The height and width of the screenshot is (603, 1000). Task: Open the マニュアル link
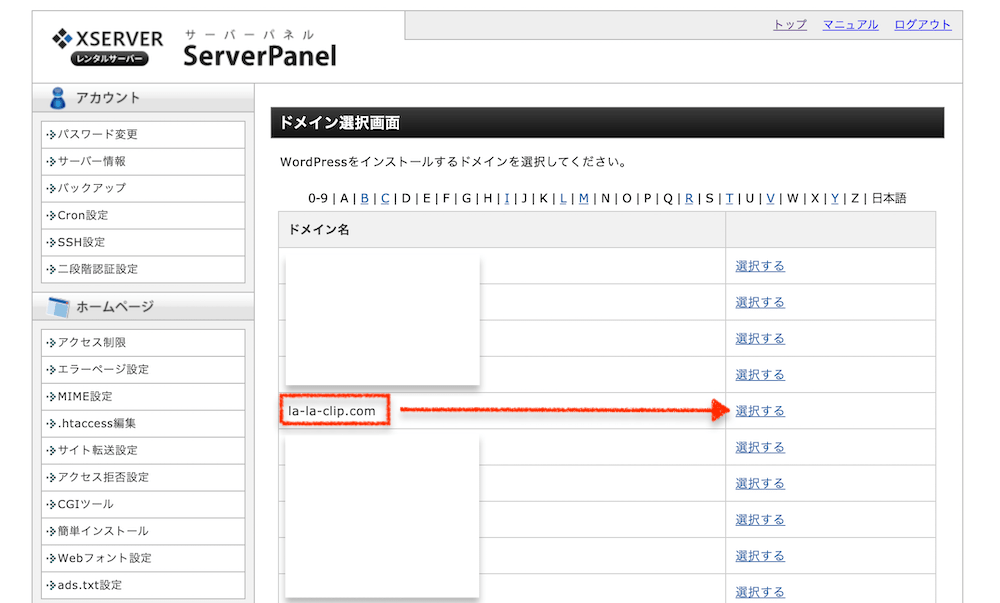click(850, 25)
